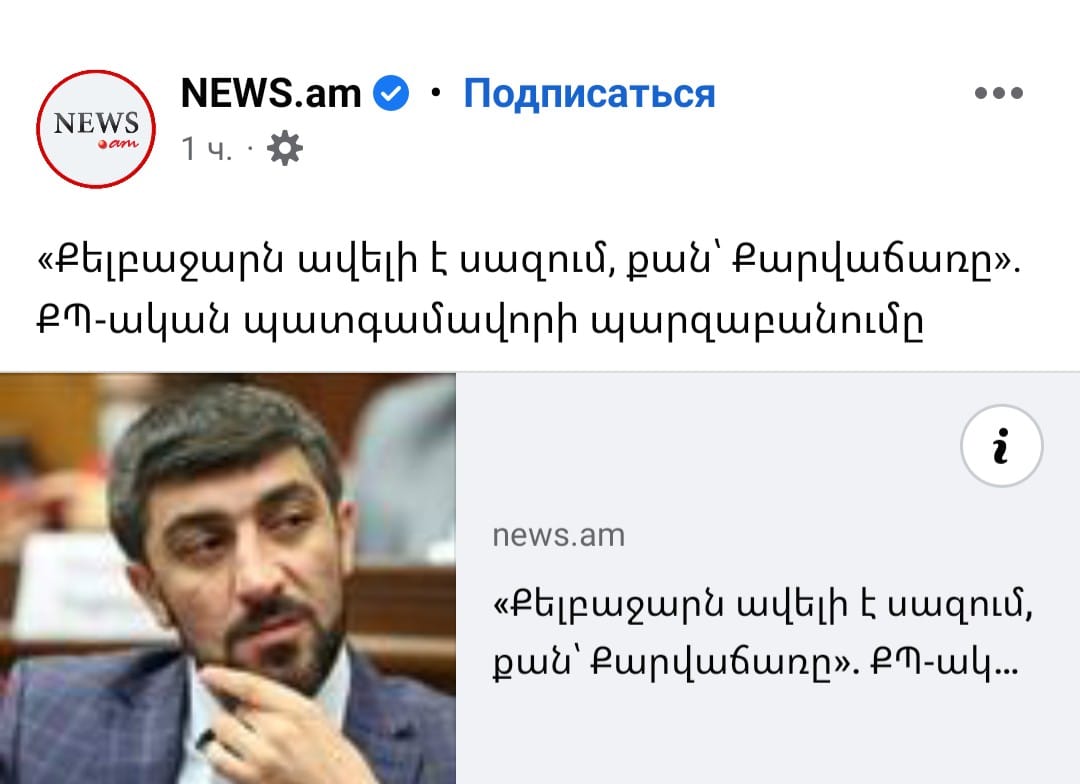This screenshot has width=1080, height=784.
Task: Open the three-dot post options menu
Action: [999, 92]
